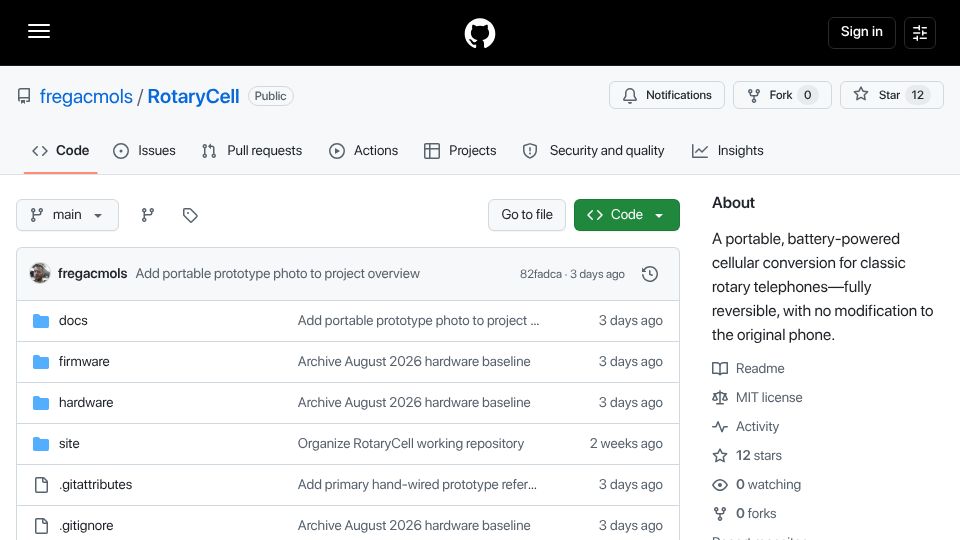This screenshot has height=540, width=960.
Task: Open the Activity link in About
Action: point(746,427)
